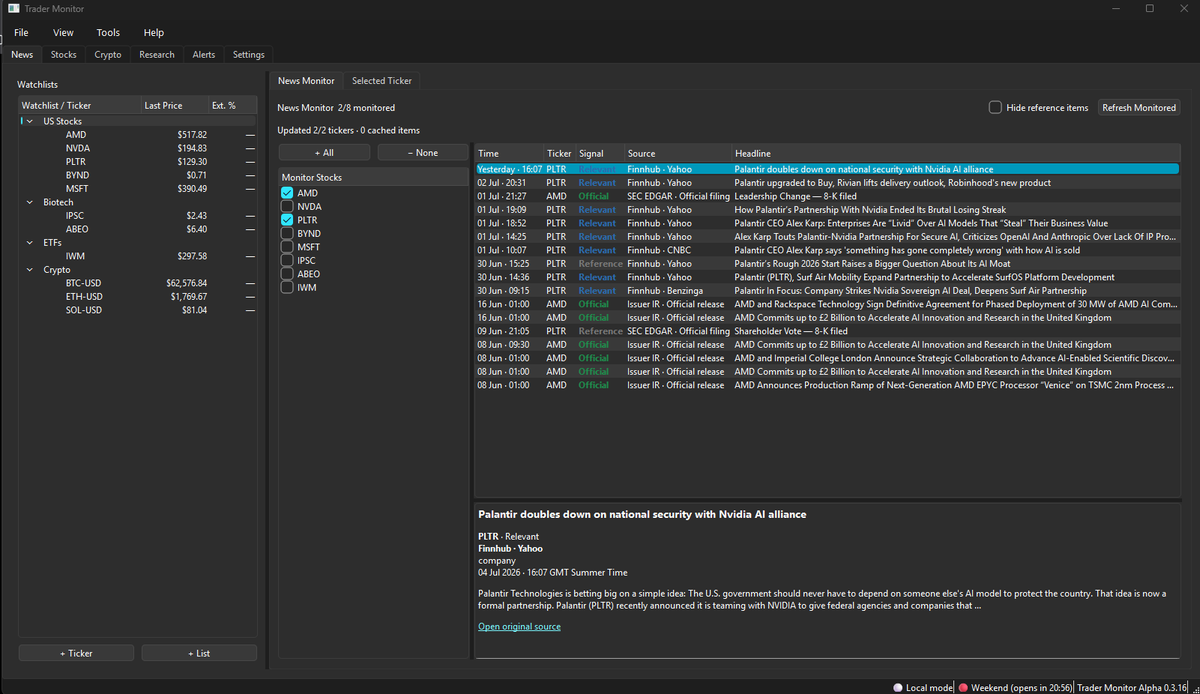Sort news by Signal column header
1200x694 pixels.
[600, 154]
